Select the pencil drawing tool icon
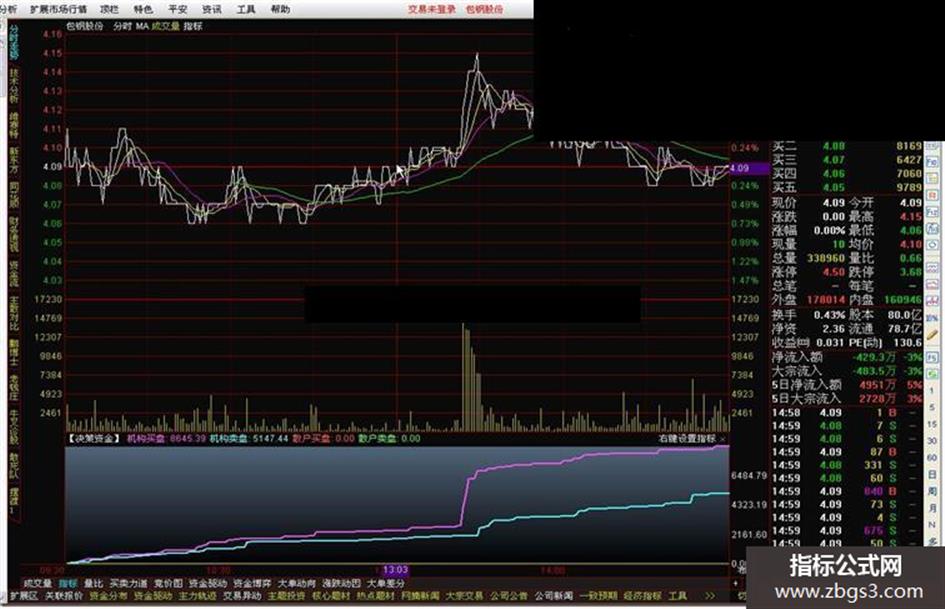 pyautogui.click(x=932, y=335)
